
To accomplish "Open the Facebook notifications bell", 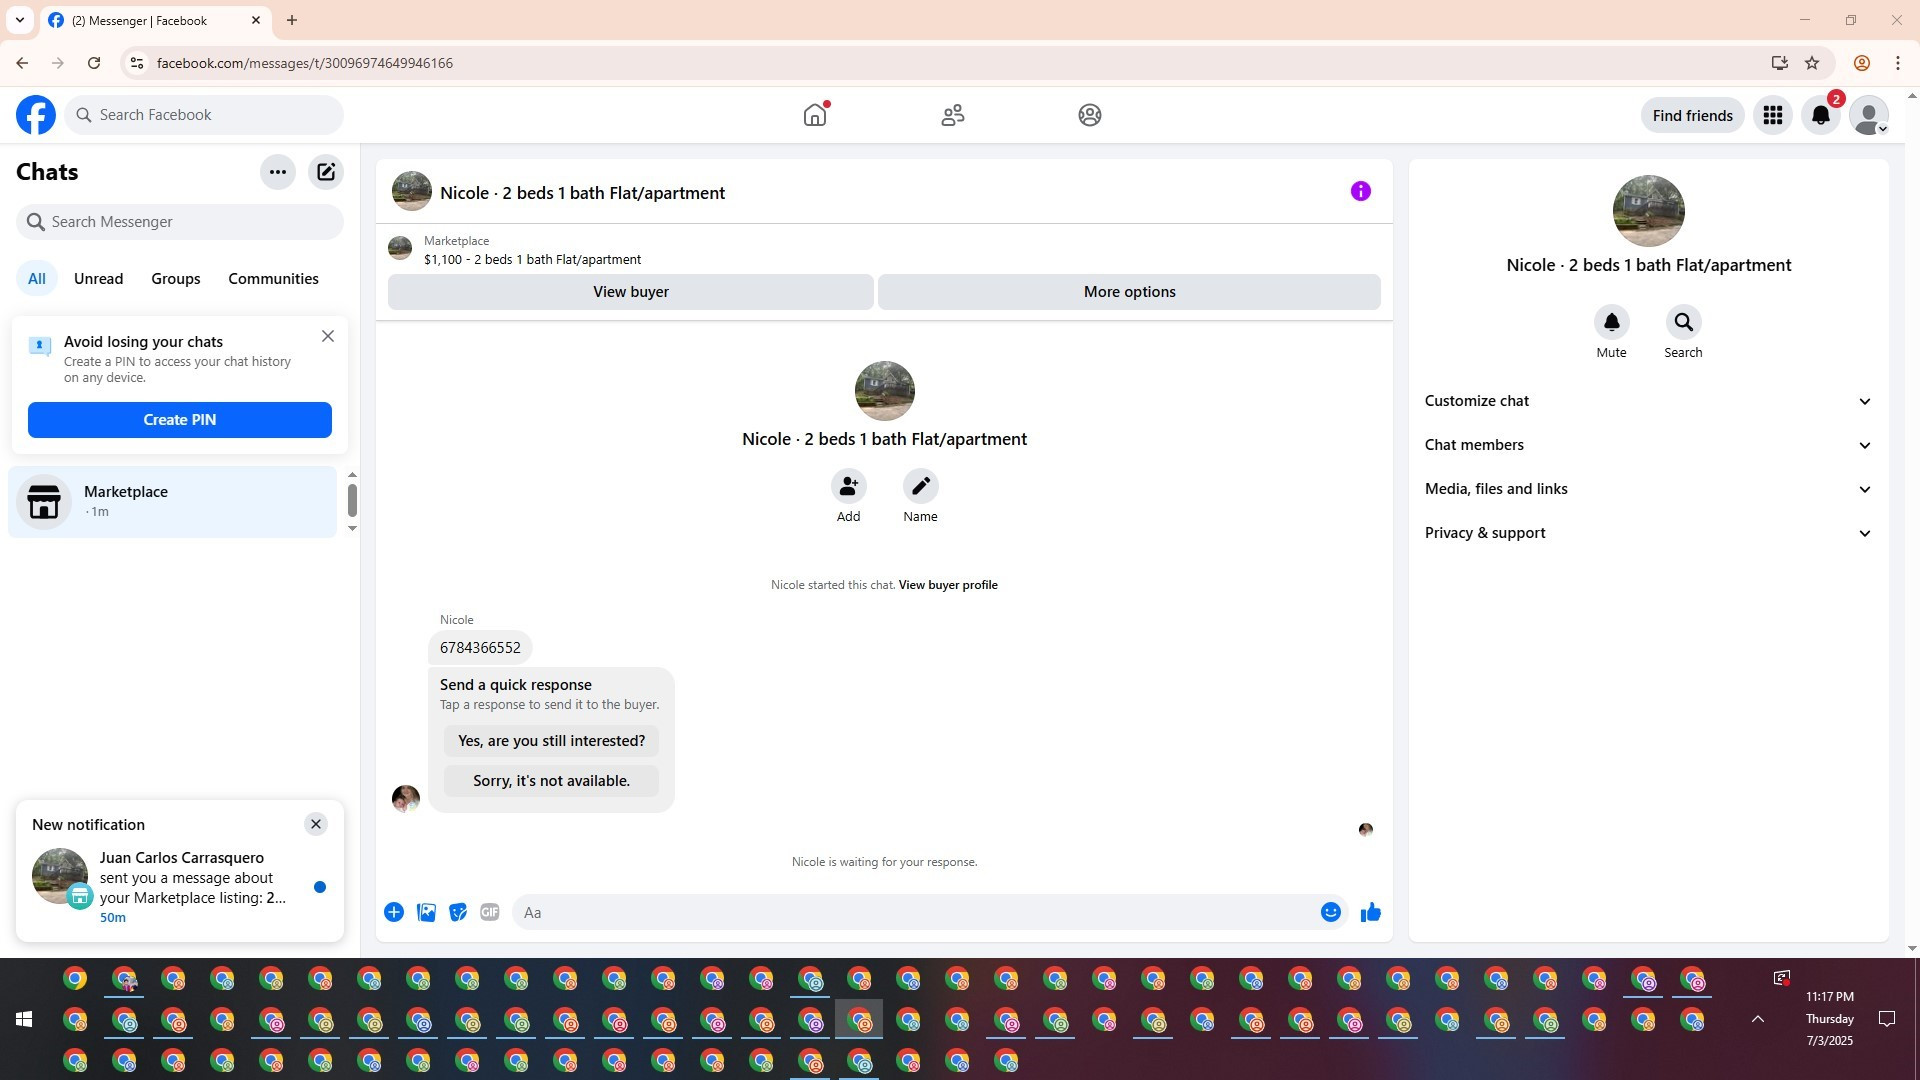I will tap(1821, 115).
